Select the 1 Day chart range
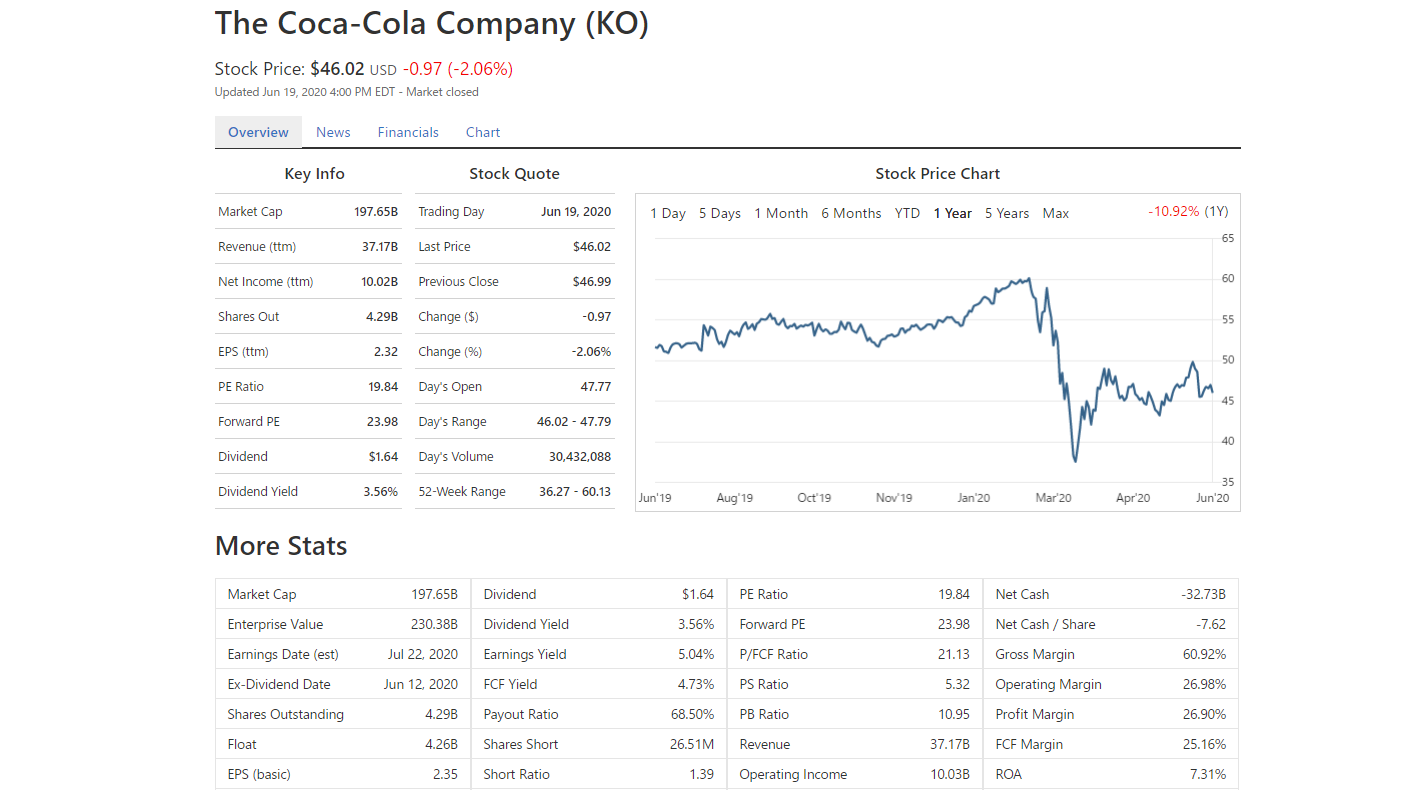The width and height of the screenshot is (1404, 790). click(x=668, y=213)
